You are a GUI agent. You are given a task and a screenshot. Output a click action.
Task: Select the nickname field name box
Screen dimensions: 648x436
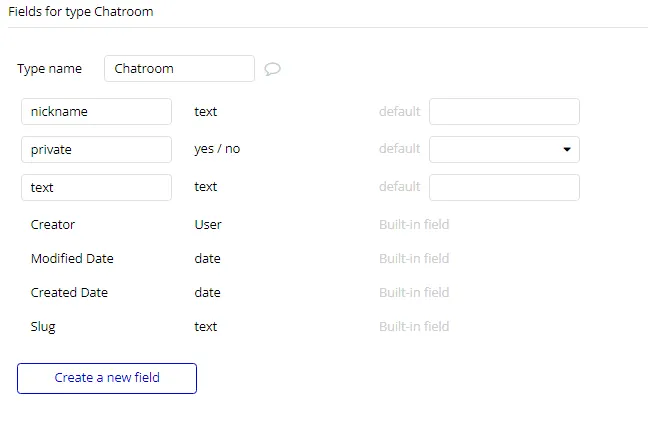click(96, 112)
